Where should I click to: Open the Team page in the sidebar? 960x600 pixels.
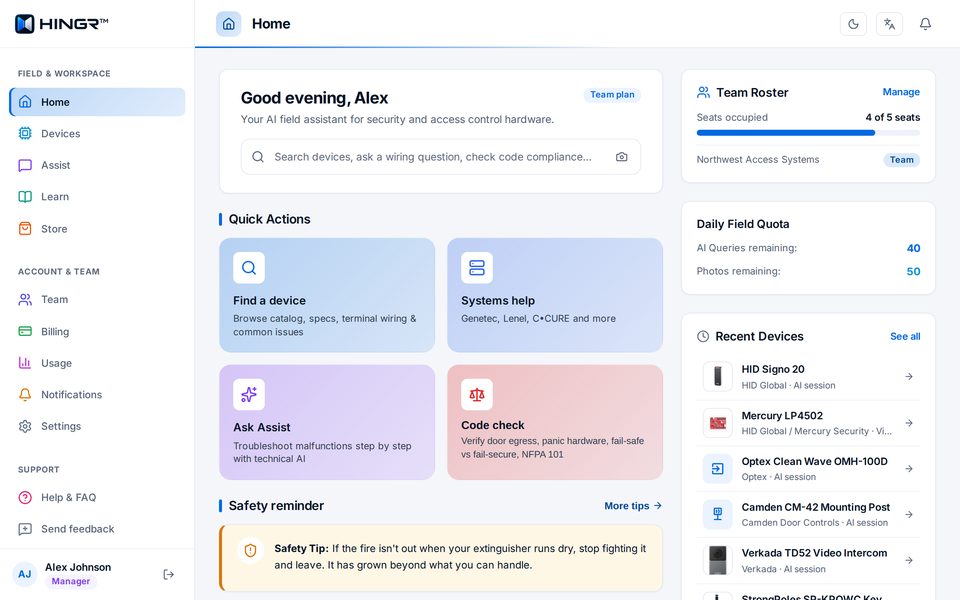coord(97,299)
